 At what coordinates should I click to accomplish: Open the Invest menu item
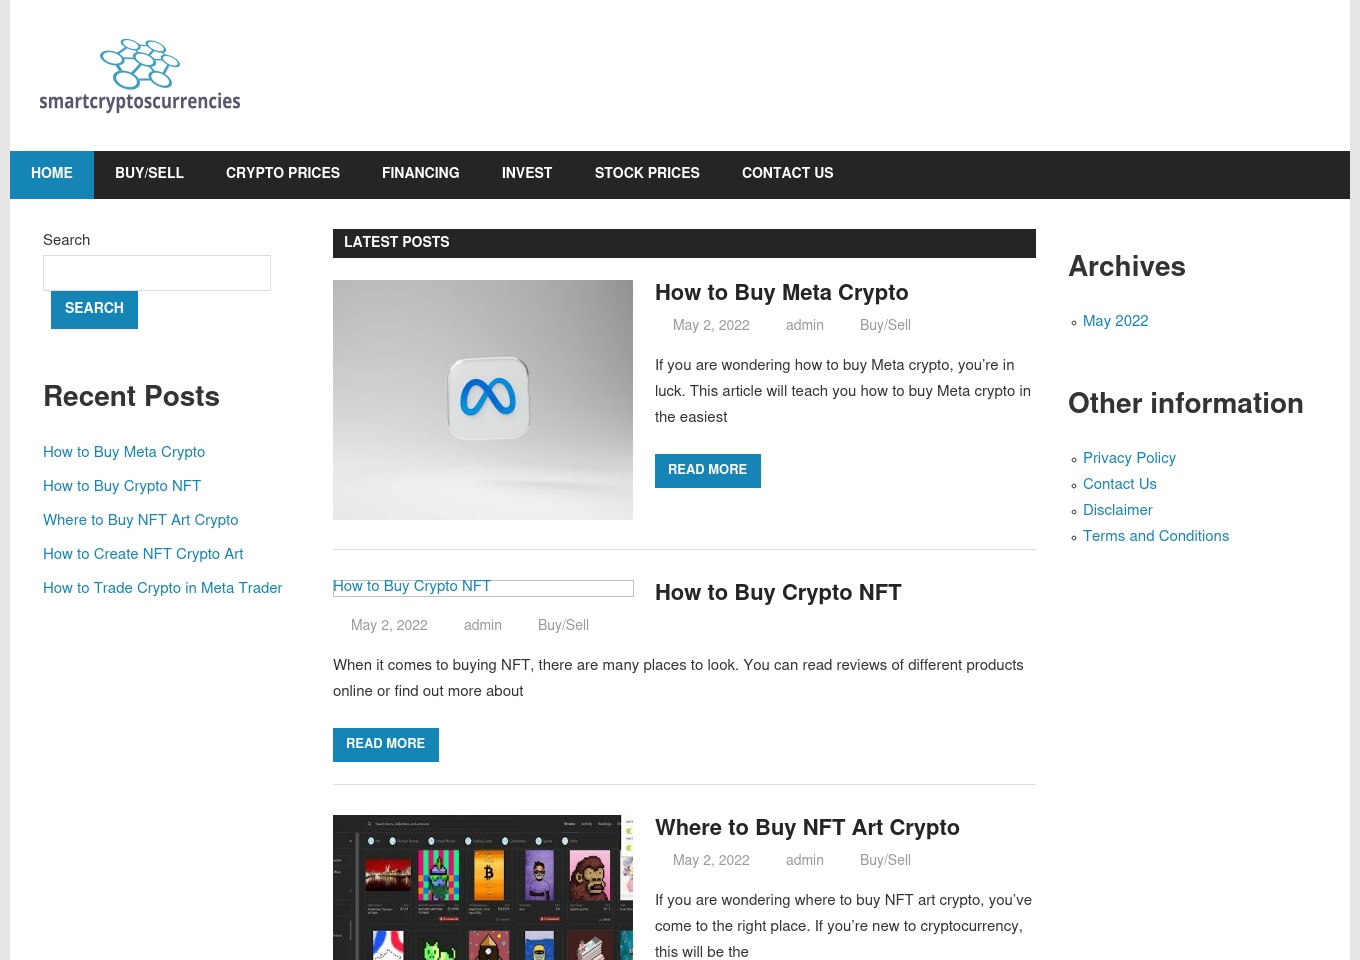pyautogui.click(x=527, y=174)
